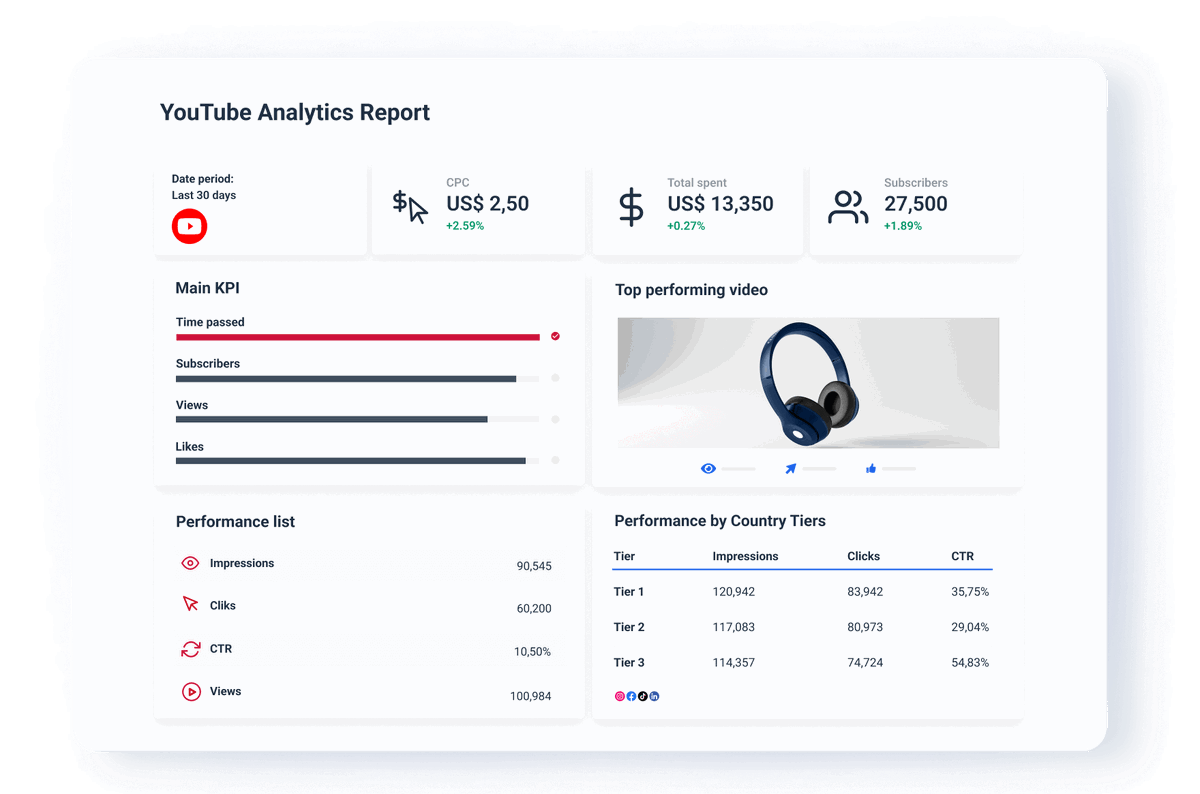Open the Instagram social icon
The image size is (1200, 794).
pos(619,695)
